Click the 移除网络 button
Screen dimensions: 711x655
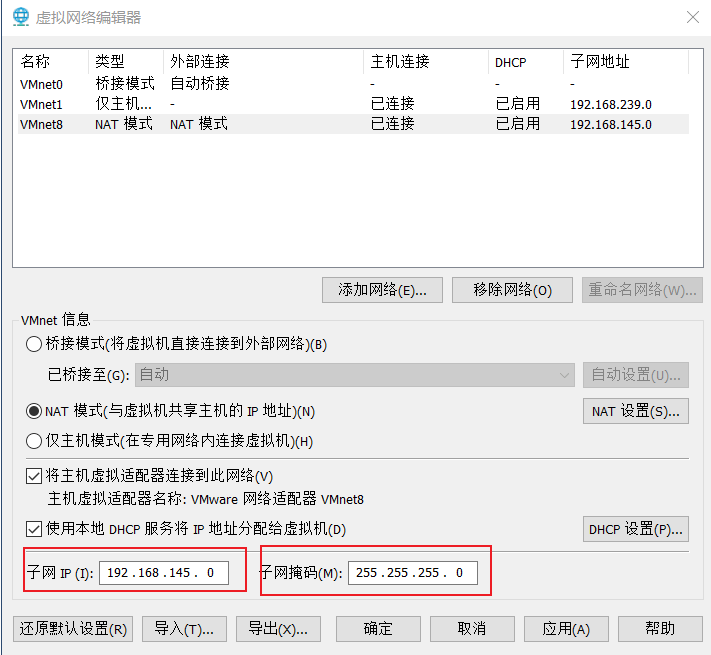514,290
